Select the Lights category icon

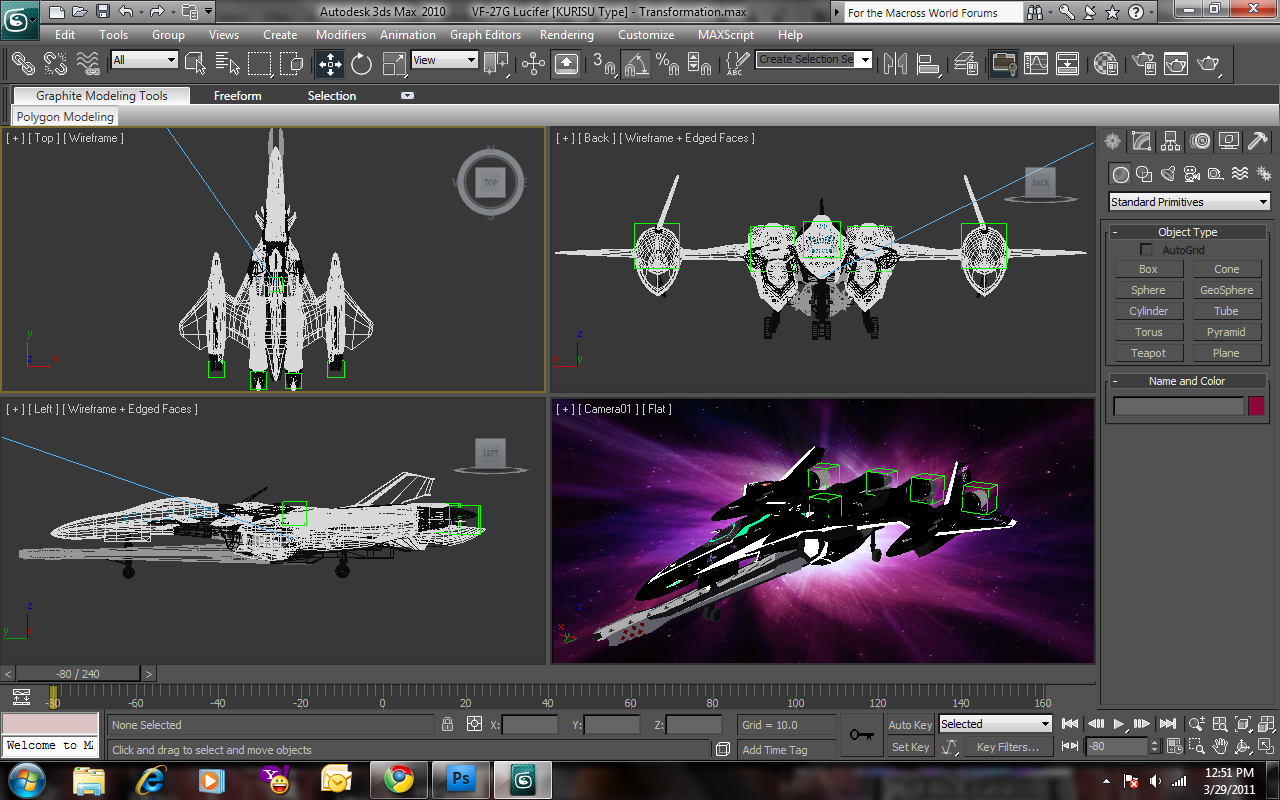click(1167, 174)
